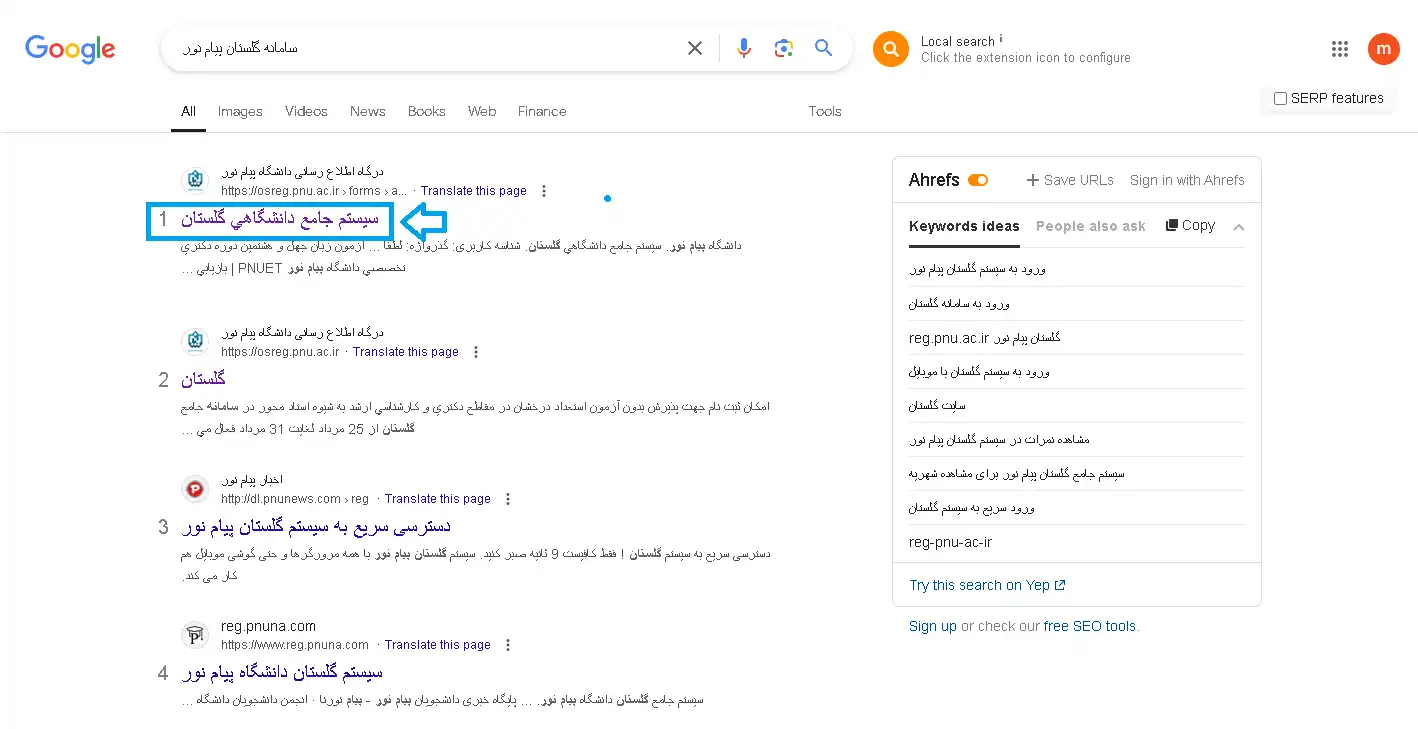This screenshot has width=1418, height=729.
Task: Open the account avatar 'm'
Action: 1384,48
